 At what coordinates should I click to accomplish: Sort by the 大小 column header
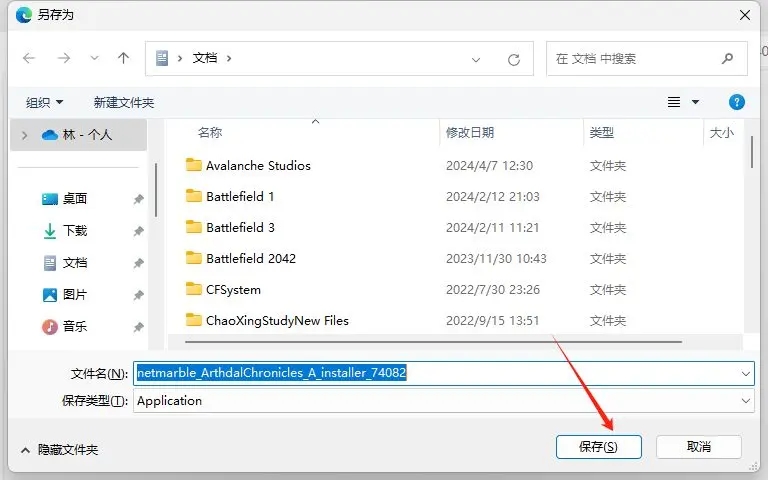pyautogui.click(x=722, y=132)
